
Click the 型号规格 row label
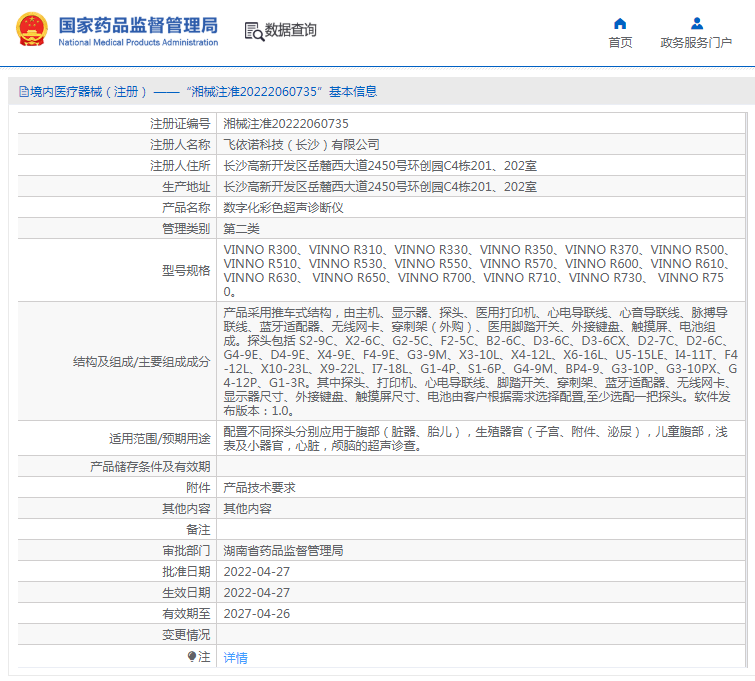(186, 270)
